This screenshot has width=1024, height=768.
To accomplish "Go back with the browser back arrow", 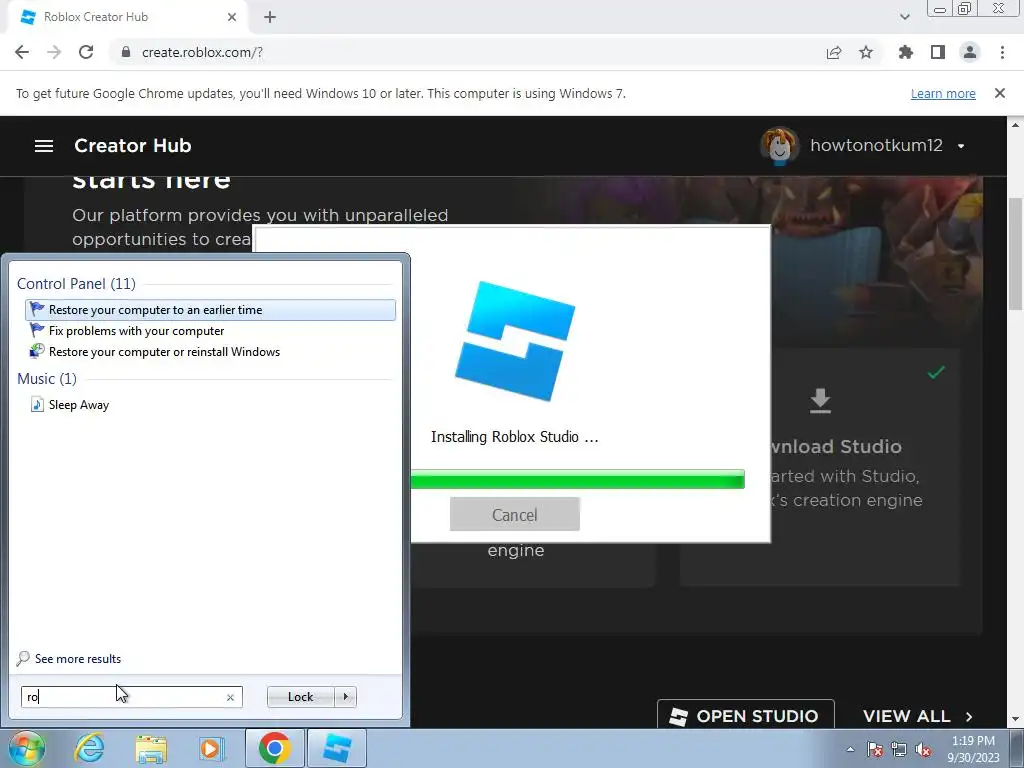I will [22, 52].
